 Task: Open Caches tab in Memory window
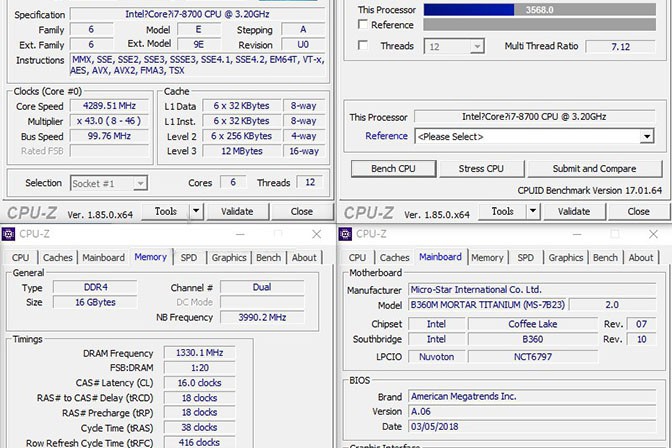57,258
